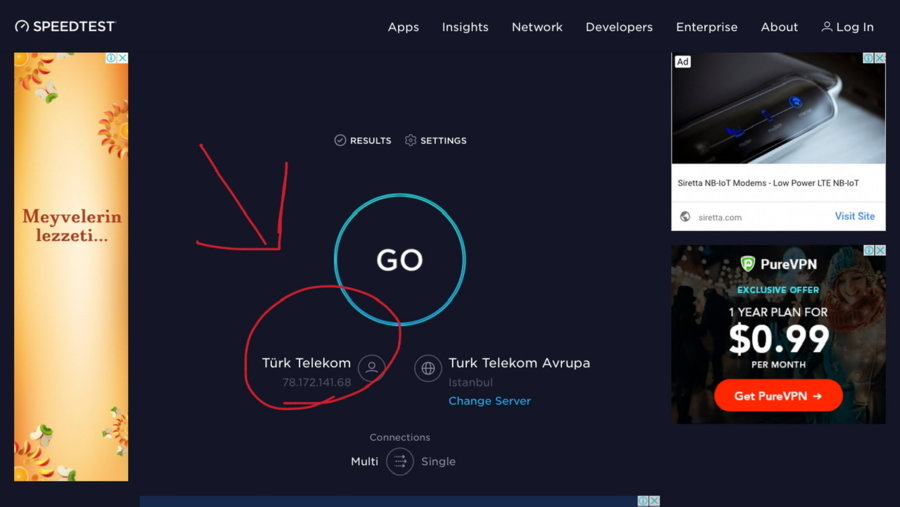Click the PureVPN shield logo
This screenshot has width=900, height=507.
tap(747, 264)
